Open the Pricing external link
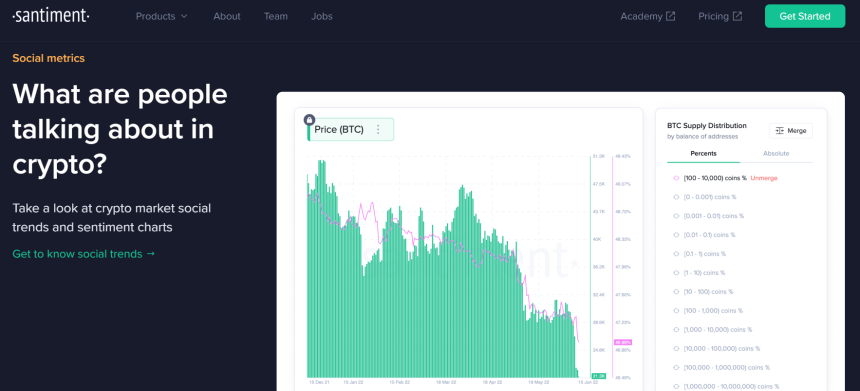Image resolution: width=860 pixels, height=391 pixels. pyautogui.click(x=720, y=16)
